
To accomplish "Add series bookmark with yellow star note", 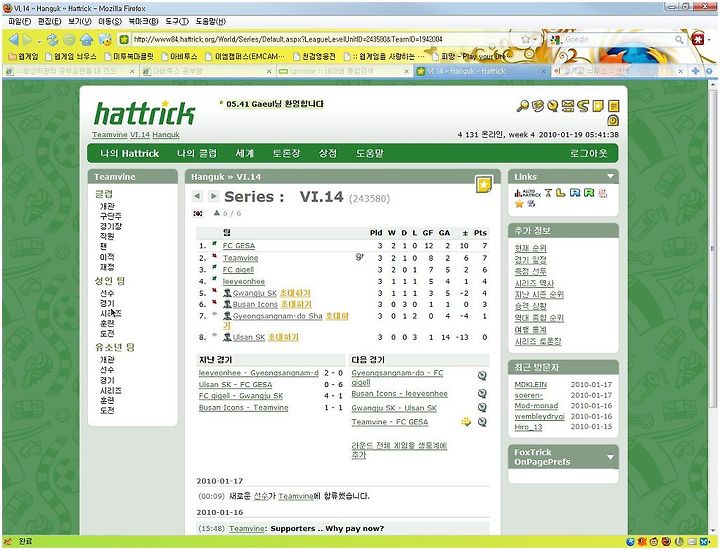I will (x=484, y=185).
